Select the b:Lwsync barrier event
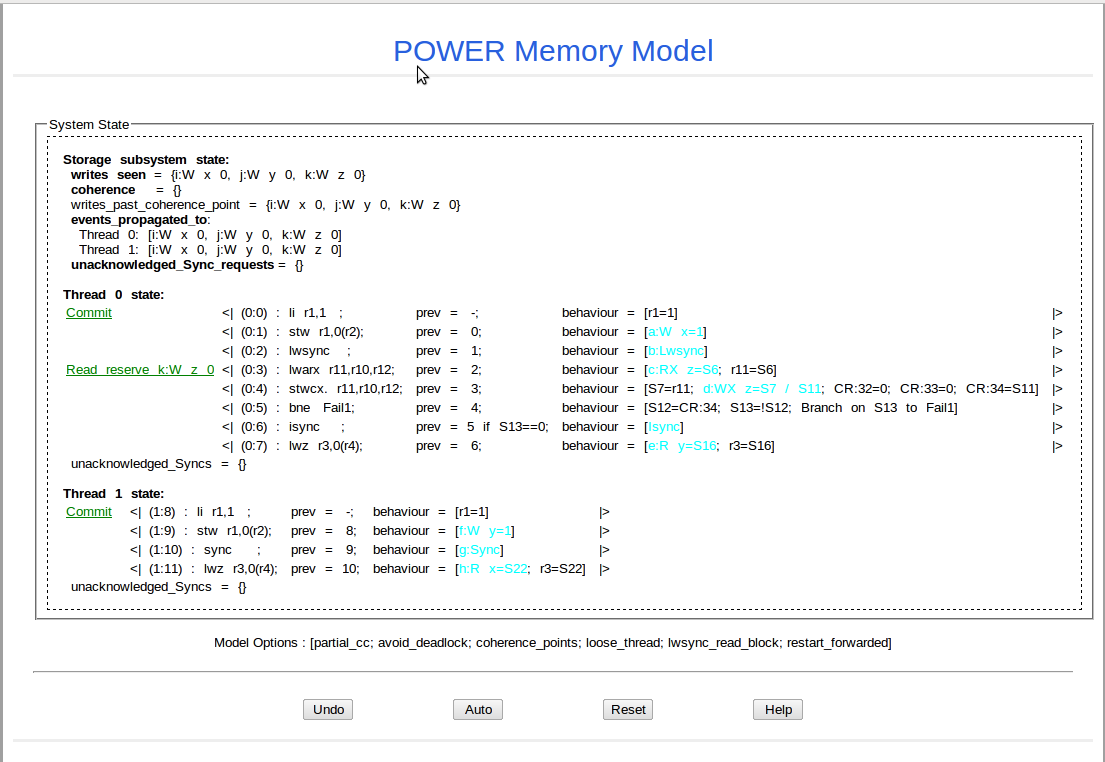1105x762 pixels. (677, 351)
